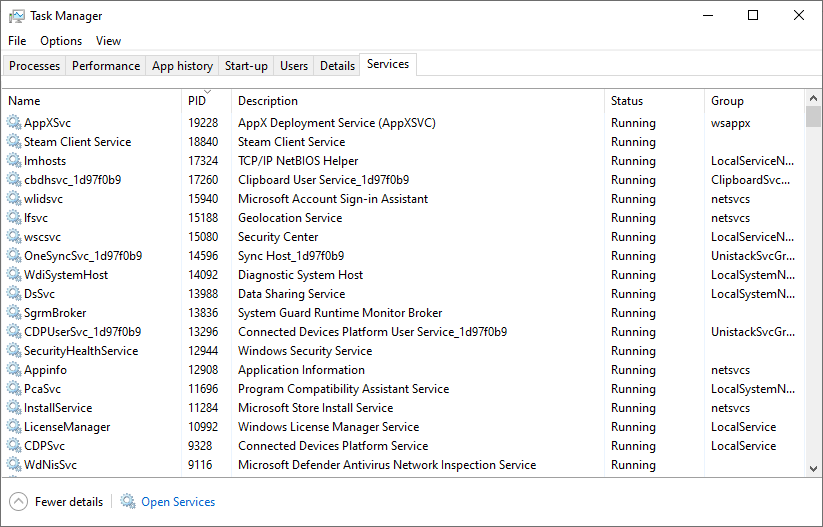Select the PcaSvc gear icon
The width and height of the screenshot is (823, 527).
click(x=14, y=389)
